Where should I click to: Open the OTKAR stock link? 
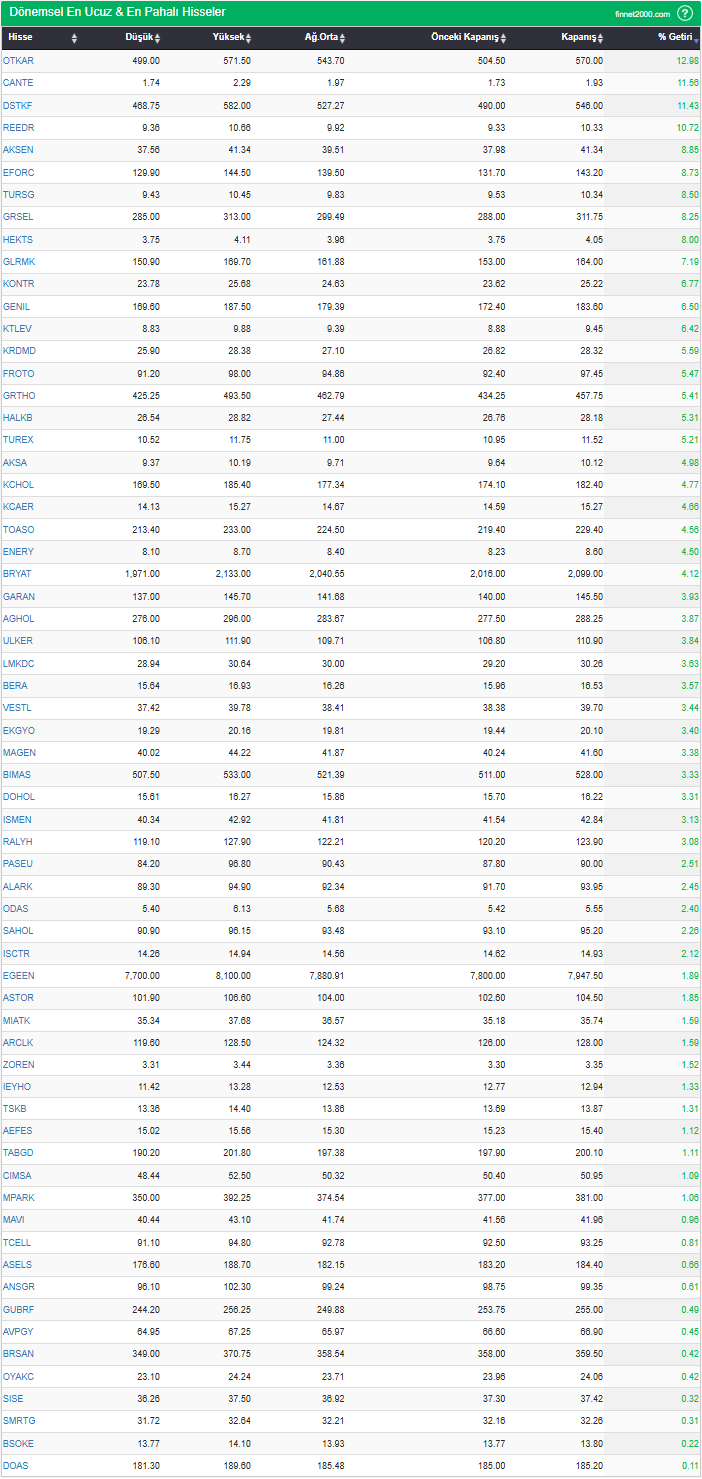click(x=18, y=61)
